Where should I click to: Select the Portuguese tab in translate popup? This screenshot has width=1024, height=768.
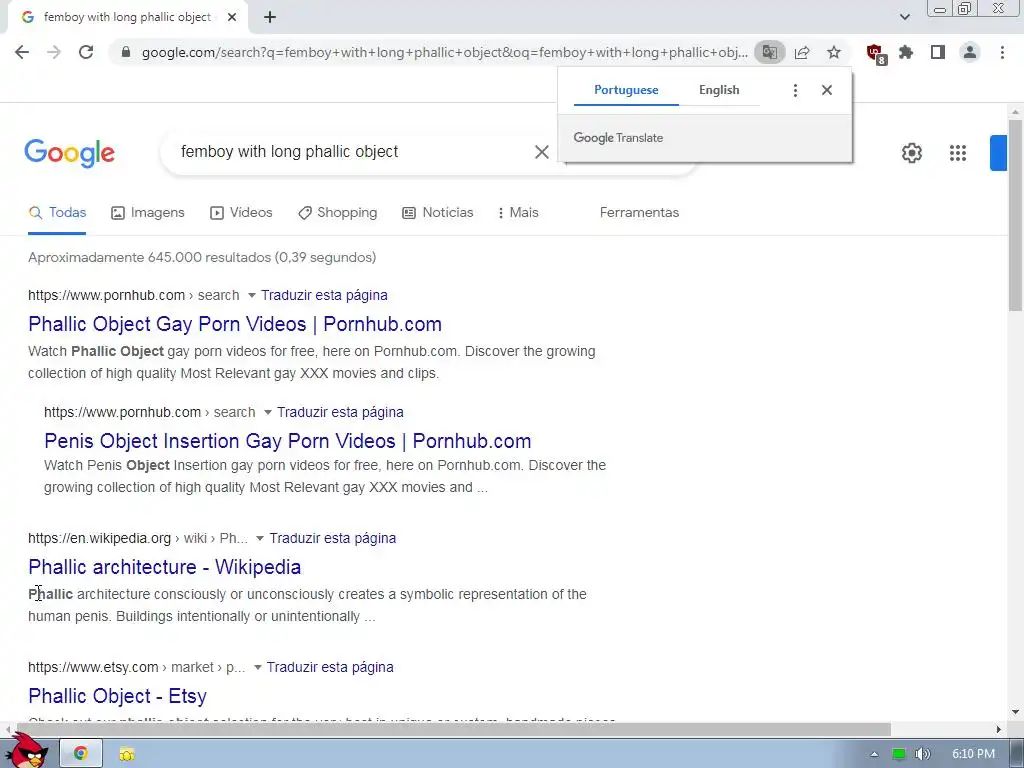[626, 90]
